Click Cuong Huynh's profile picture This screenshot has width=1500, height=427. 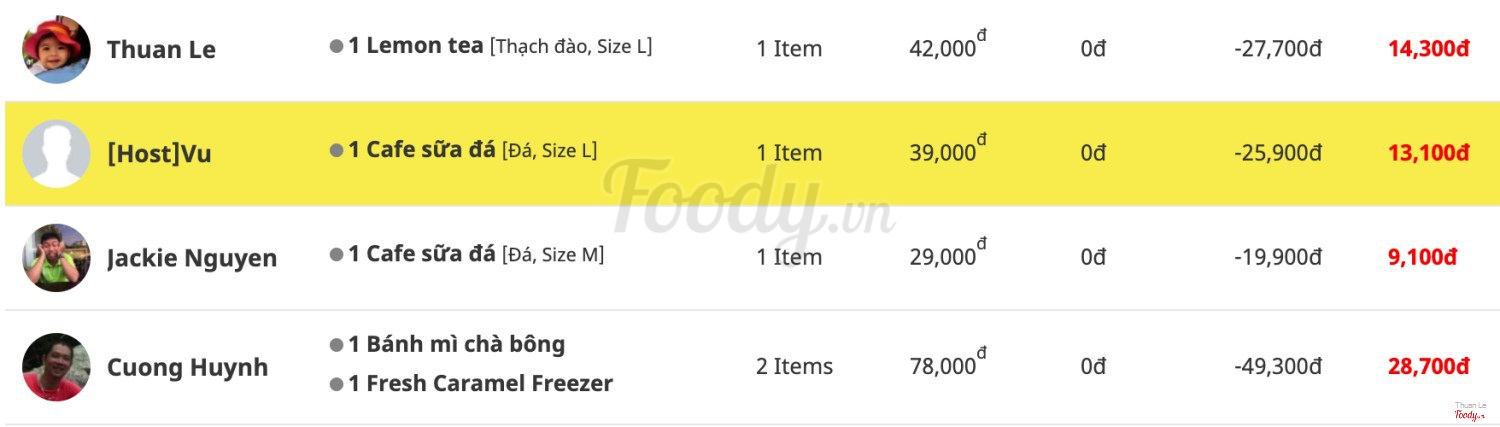coord(57,367)
